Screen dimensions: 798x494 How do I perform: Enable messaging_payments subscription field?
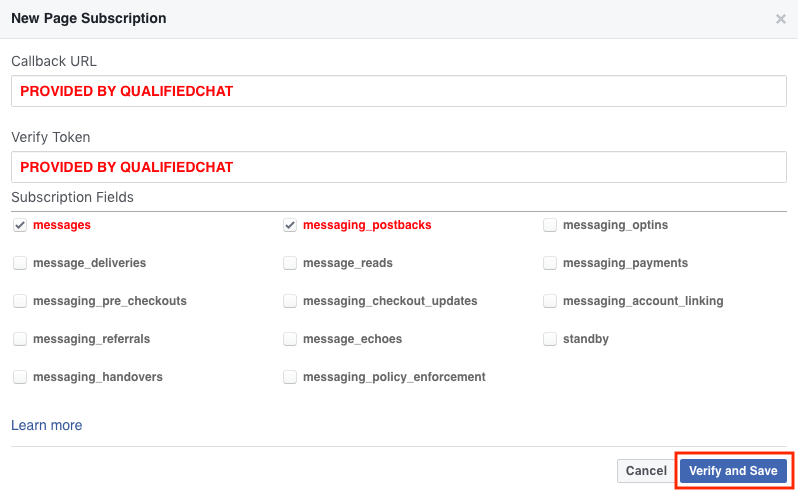(x=550, y=263)
